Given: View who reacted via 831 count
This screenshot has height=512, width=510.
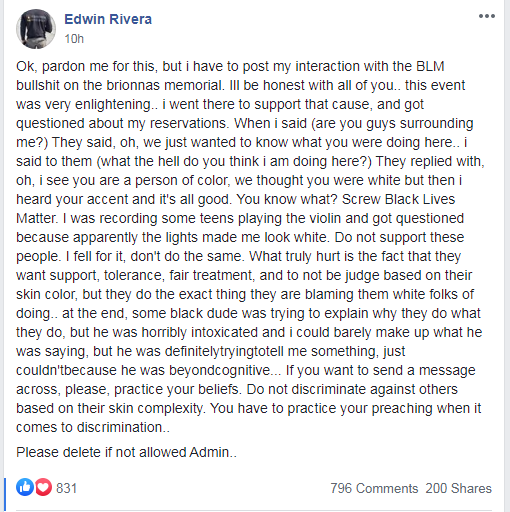Looking at the screenshot, I should pyautogui.click(x=67, y=488).
